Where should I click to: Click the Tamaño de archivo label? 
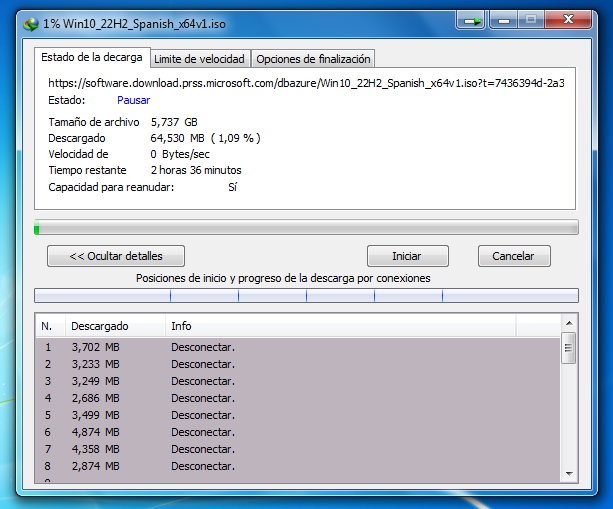(94, 122)
